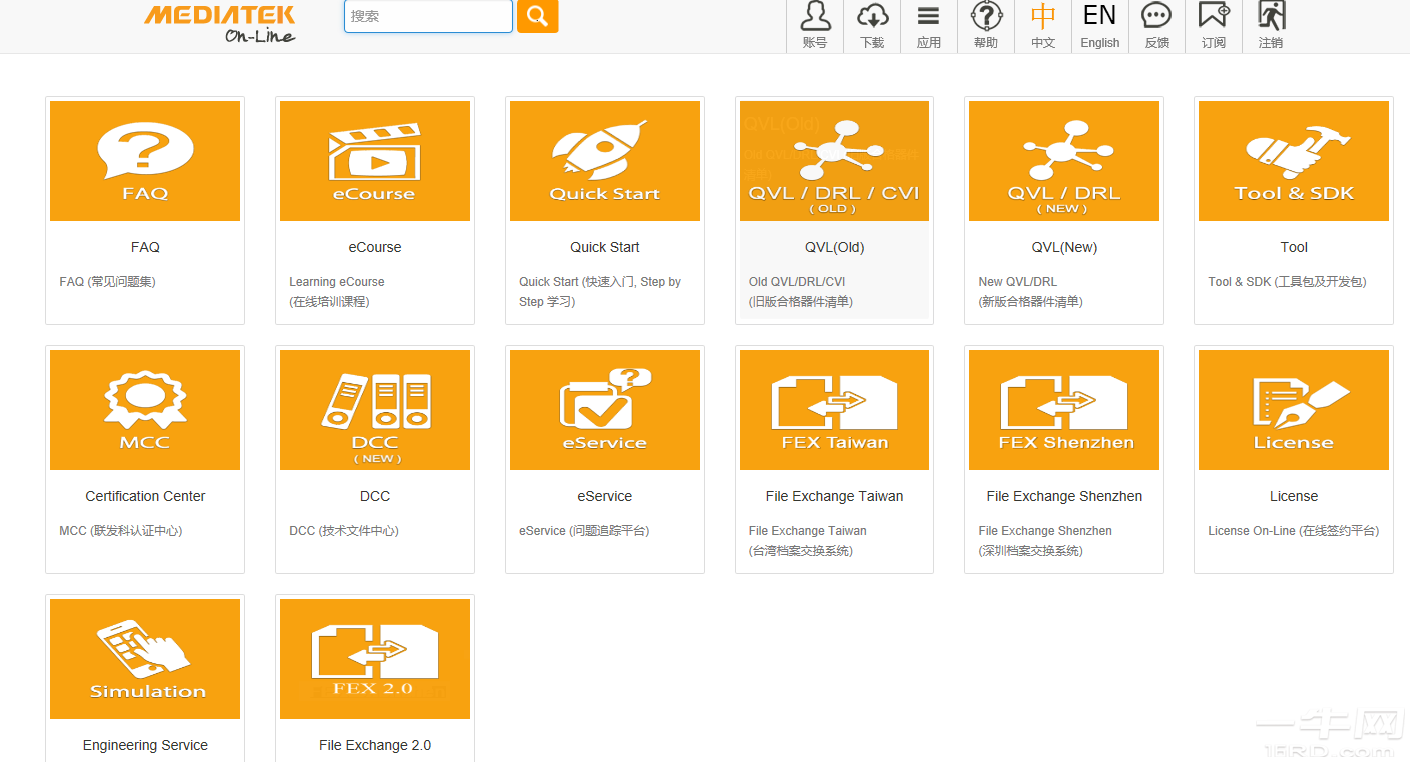Click the 'FAQ (常见问题集)' description text
1410x762 pixels.
pyautogui.click(x=107, y=282)
